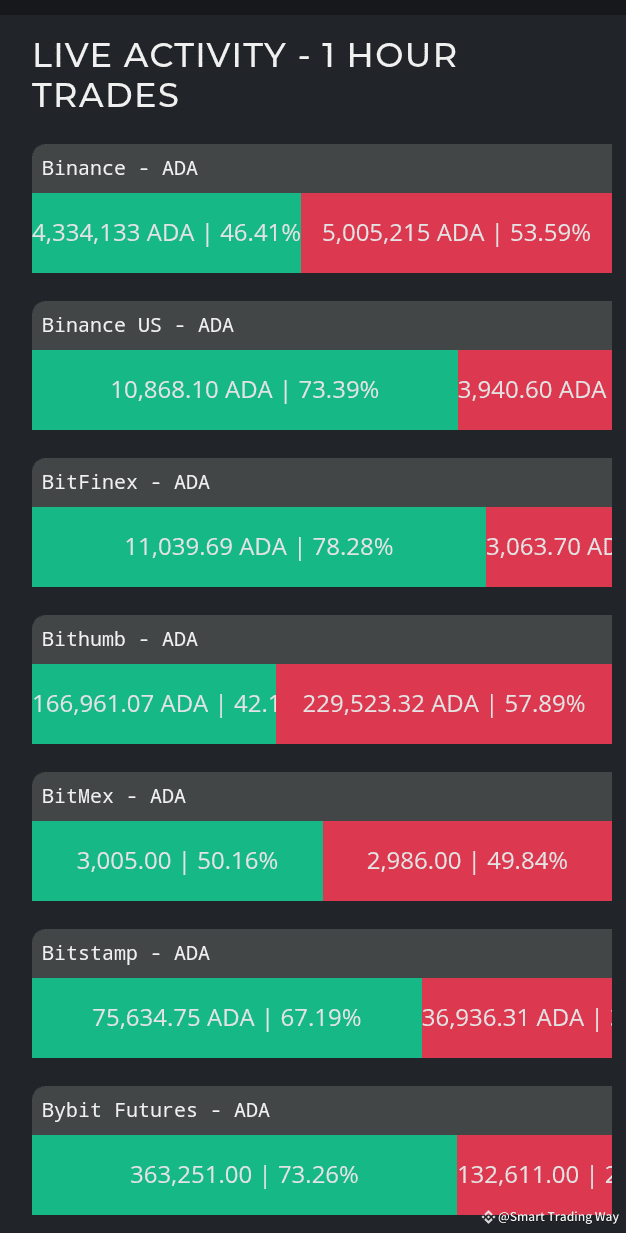This screenshot has height=1233, width=626.
Task: Select the Bybit Futures - ADA header
Action: tap(322, 1110)
